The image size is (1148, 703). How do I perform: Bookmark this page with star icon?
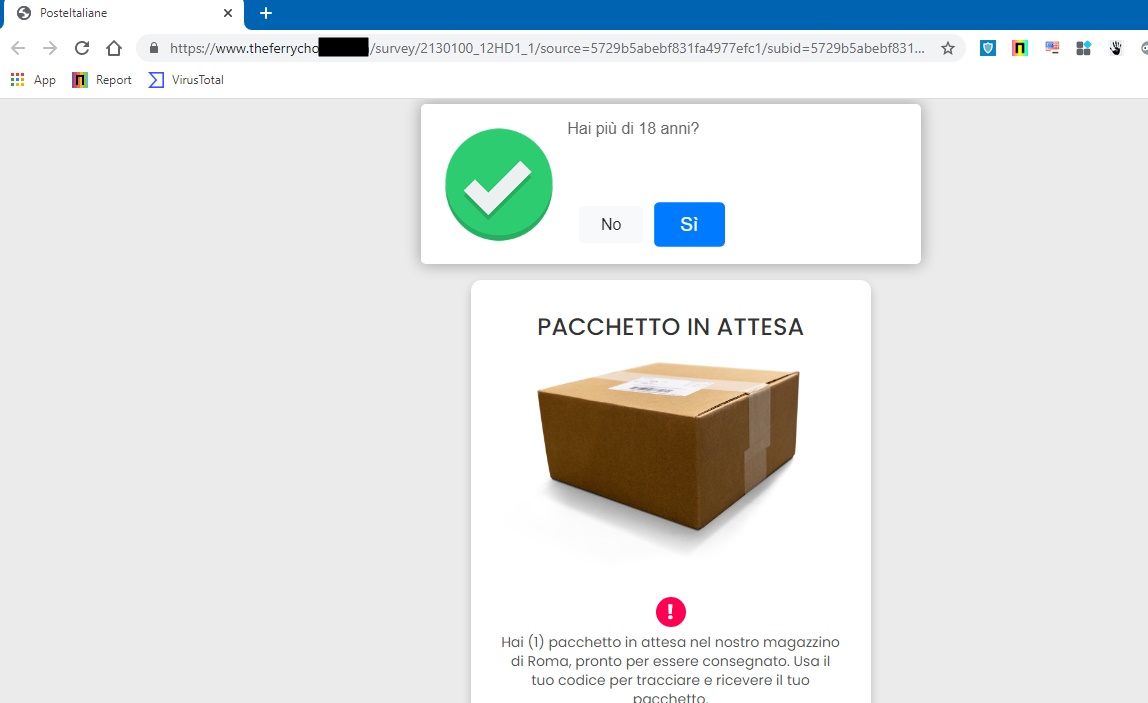(x=947, y=48)
